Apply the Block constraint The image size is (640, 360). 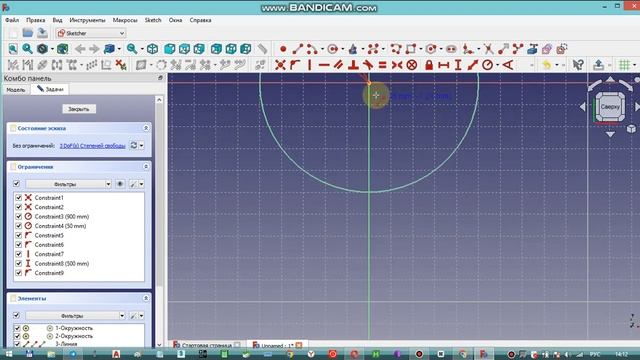coord(412,65)
